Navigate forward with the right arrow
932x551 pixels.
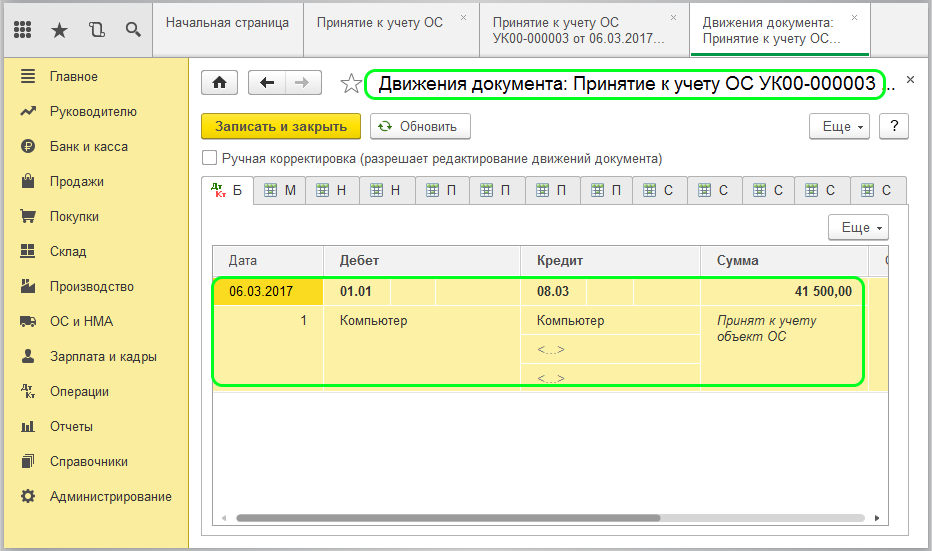[303, 83]
